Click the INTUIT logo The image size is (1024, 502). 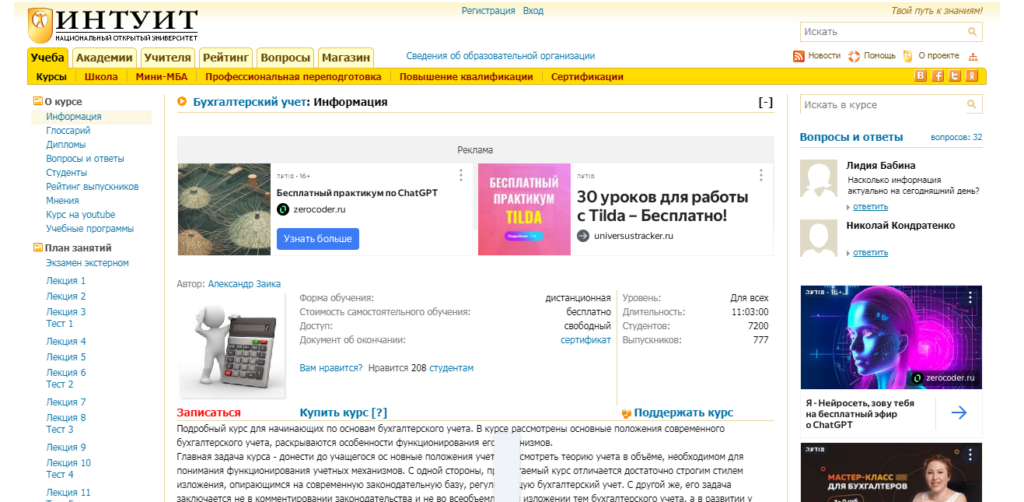[x=112, y=23]
